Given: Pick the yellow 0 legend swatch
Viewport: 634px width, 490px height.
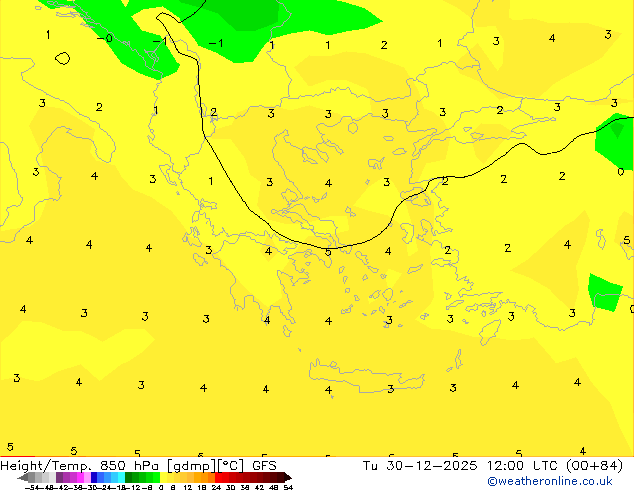Looking at the screenshot, I should (163, 478).
